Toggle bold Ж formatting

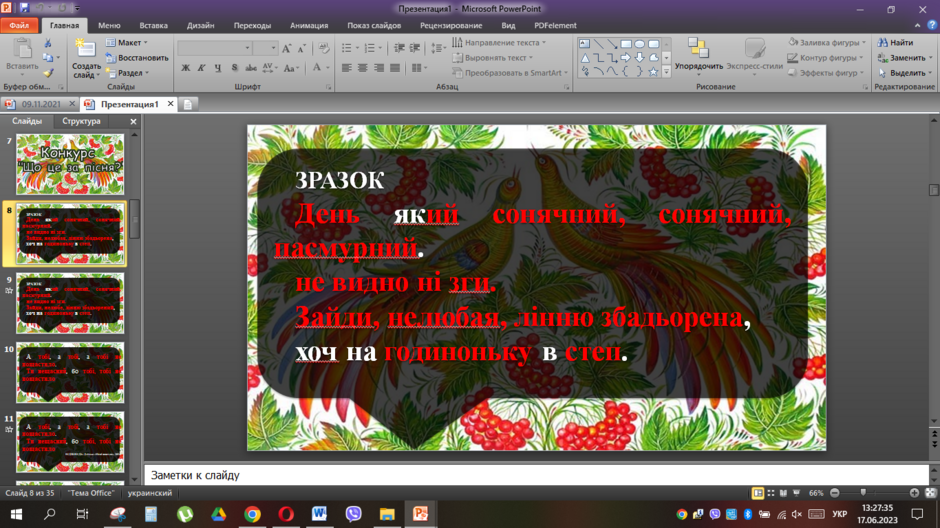(x=186, y=68)
